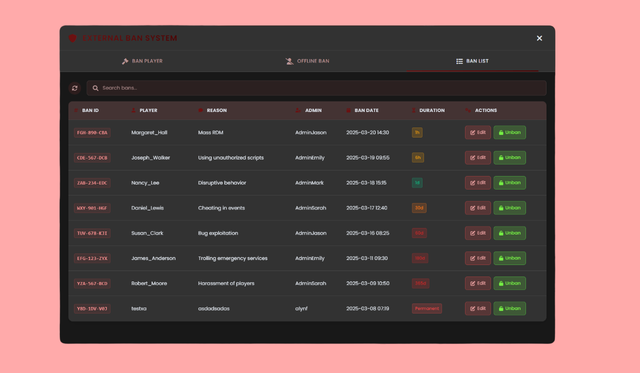The image size is (640, 373).
Task: Unban Daniel_Lewis
Action: coord(509,208)
